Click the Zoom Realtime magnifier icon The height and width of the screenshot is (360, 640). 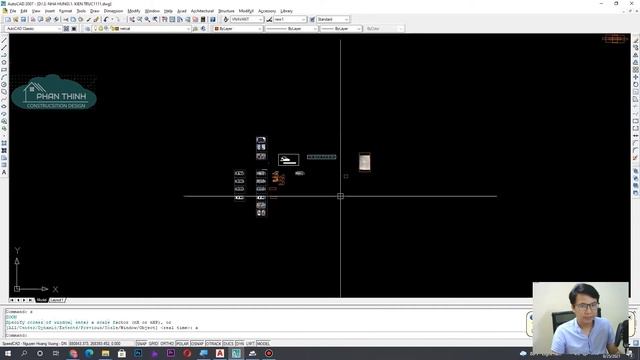pyautogui.click(x=140, y=20)
